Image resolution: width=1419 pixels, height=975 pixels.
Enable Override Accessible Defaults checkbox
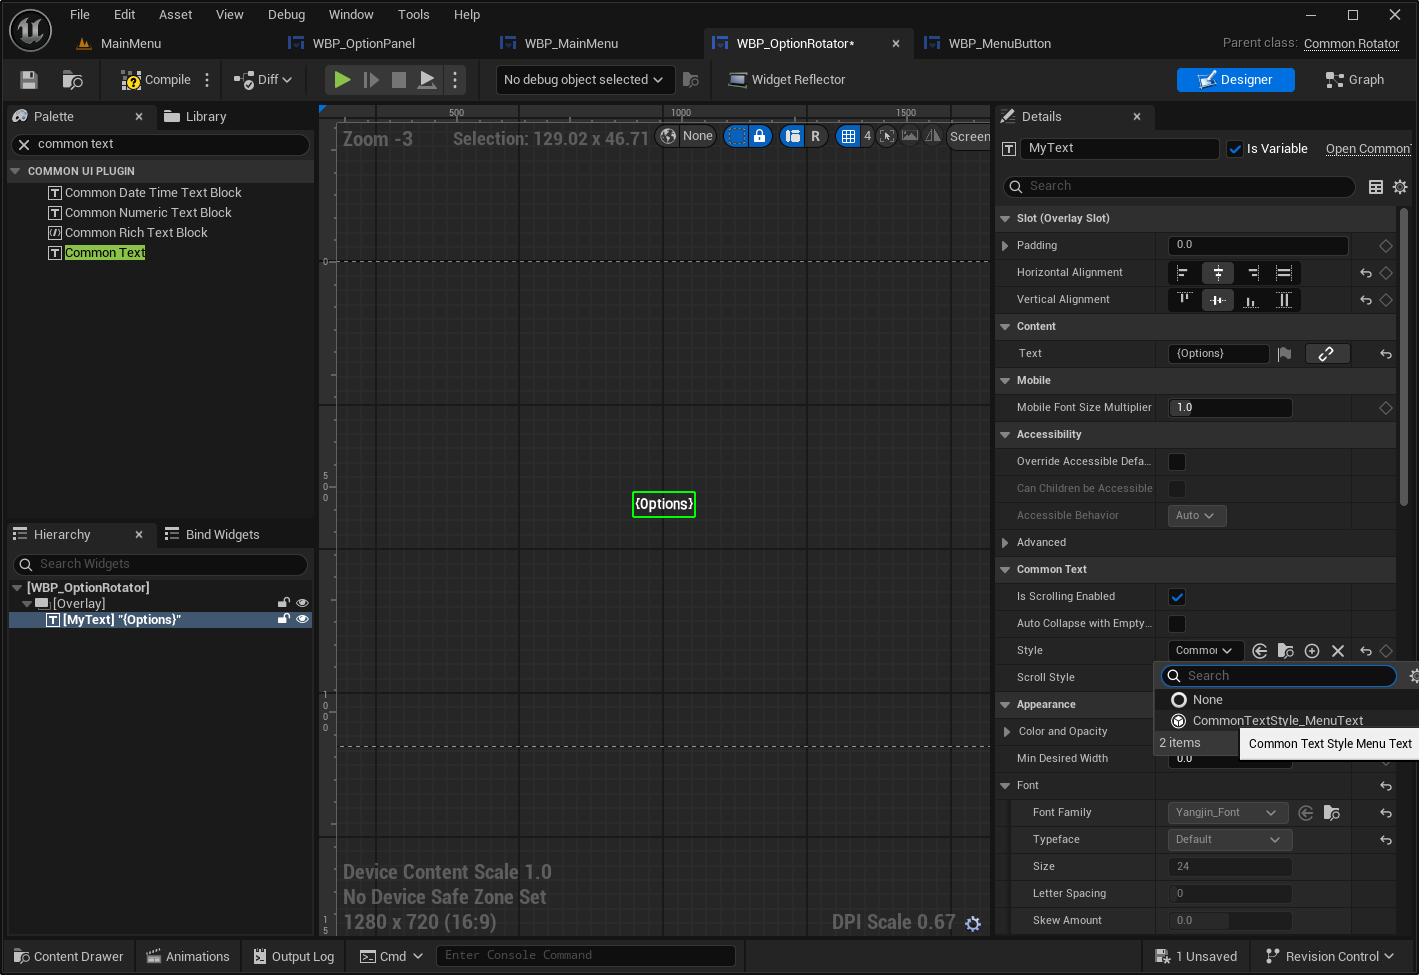point(1177,462)
